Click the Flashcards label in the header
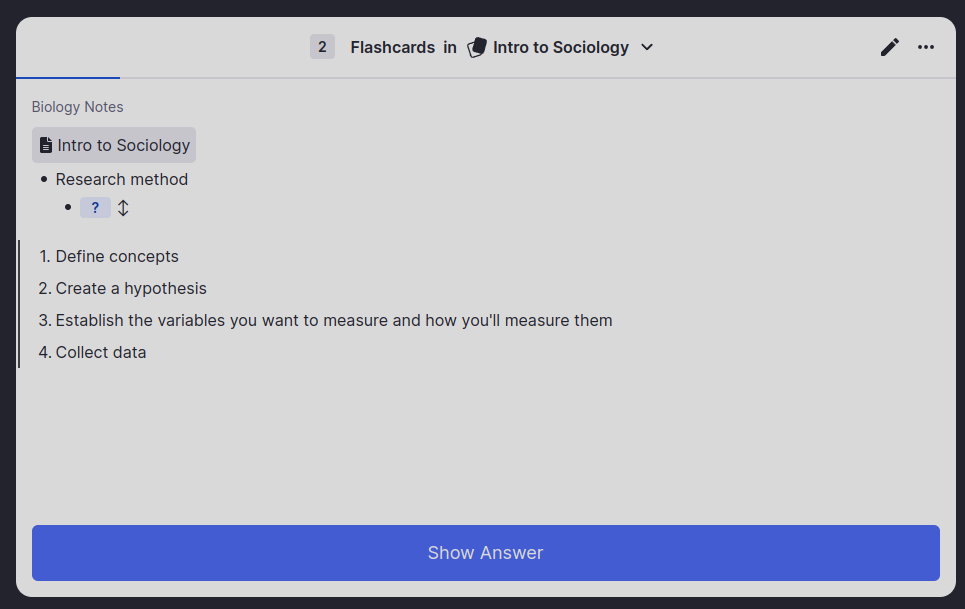Screen dimensions: 965x609 392,47
